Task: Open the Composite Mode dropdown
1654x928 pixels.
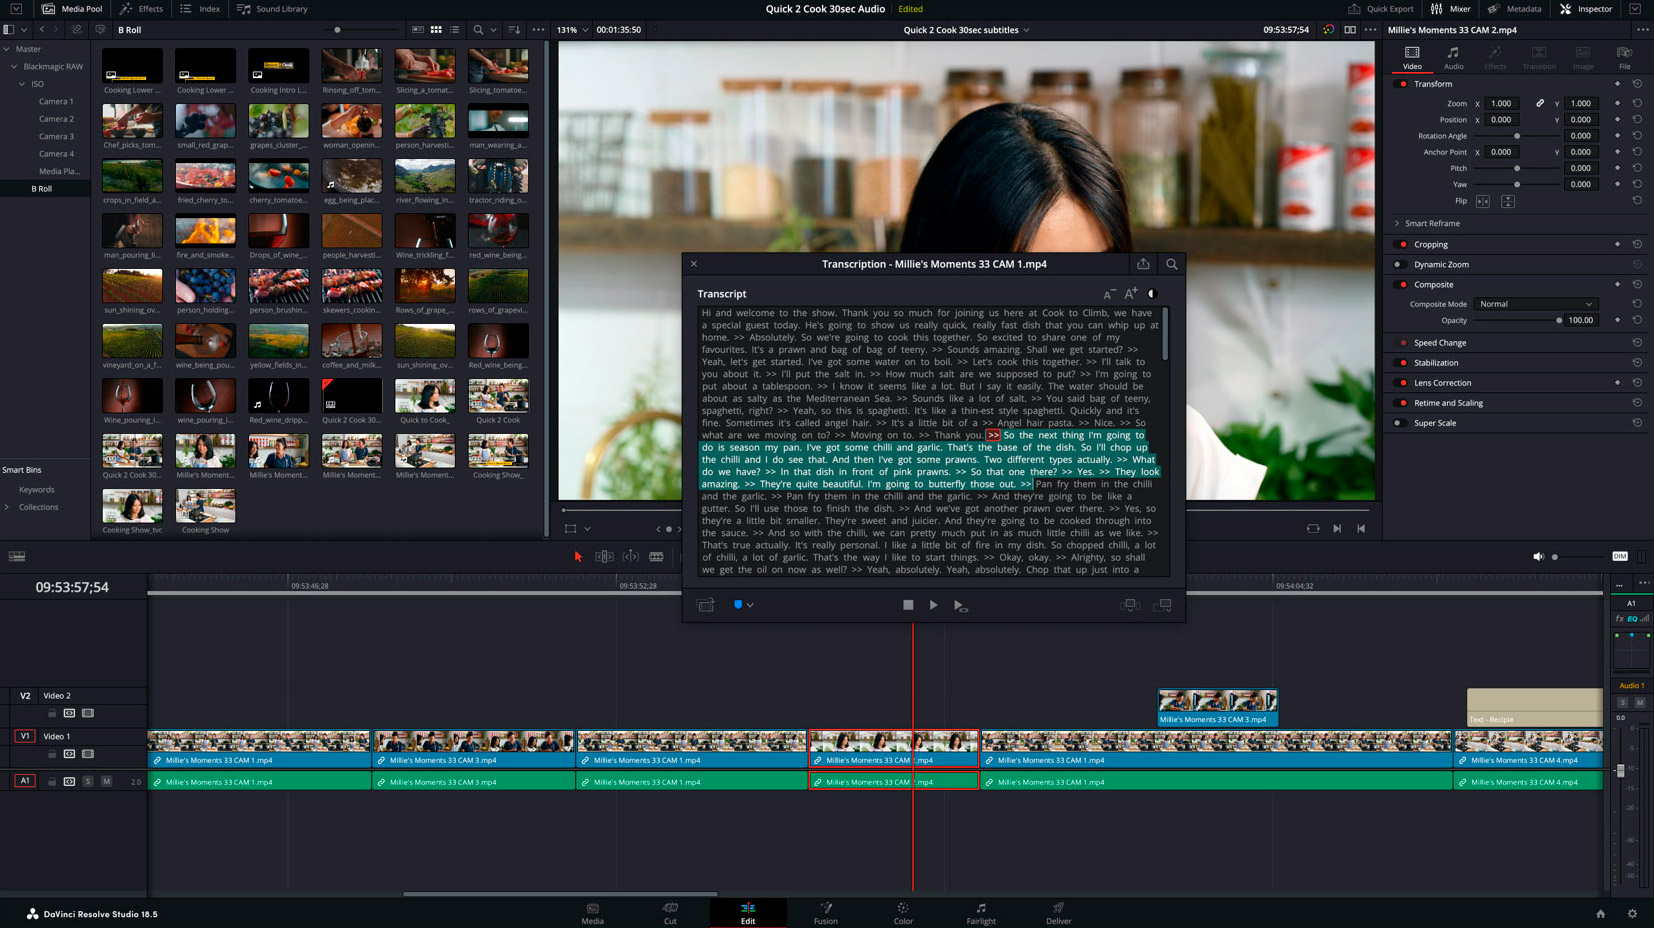Action: pyautogui.click(x=1535, y=304)
